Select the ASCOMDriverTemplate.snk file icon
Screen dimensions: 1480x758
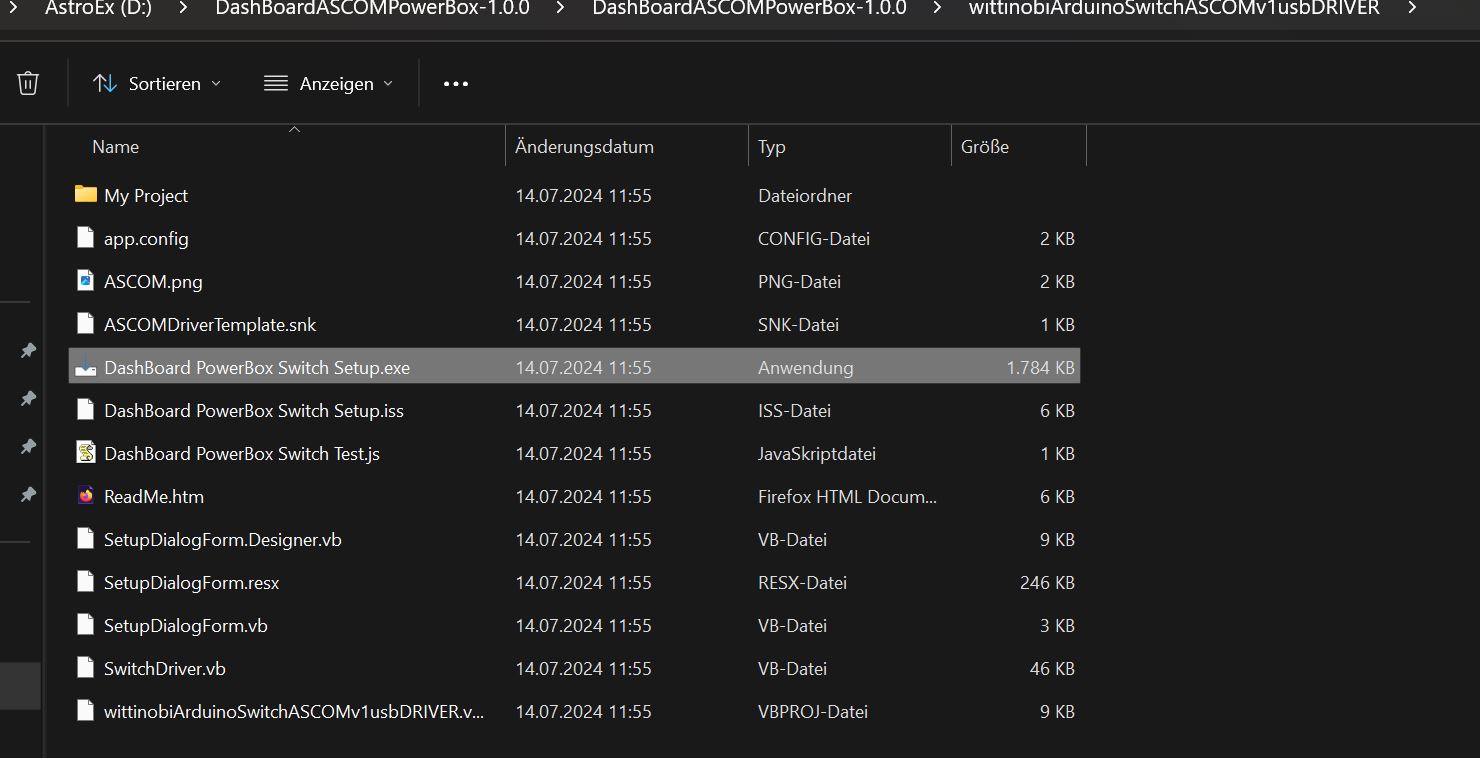pos(86,324)
